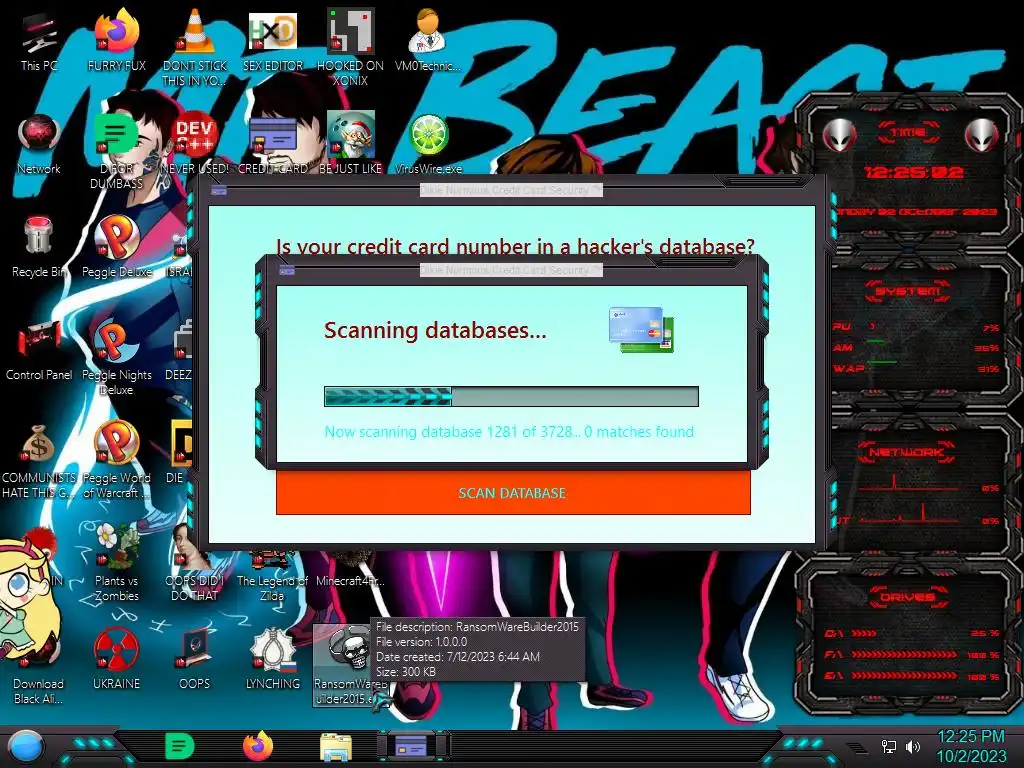Open Firefox from the taskbar

tap(259, 746)
